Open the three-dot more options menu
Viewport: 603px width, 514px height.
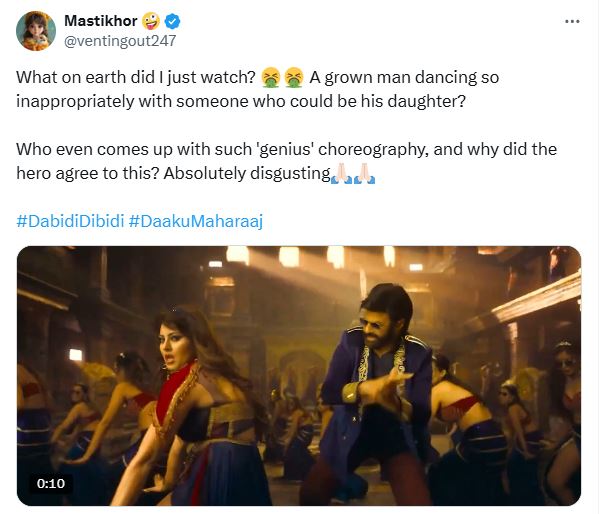click(x=571, y=21)
